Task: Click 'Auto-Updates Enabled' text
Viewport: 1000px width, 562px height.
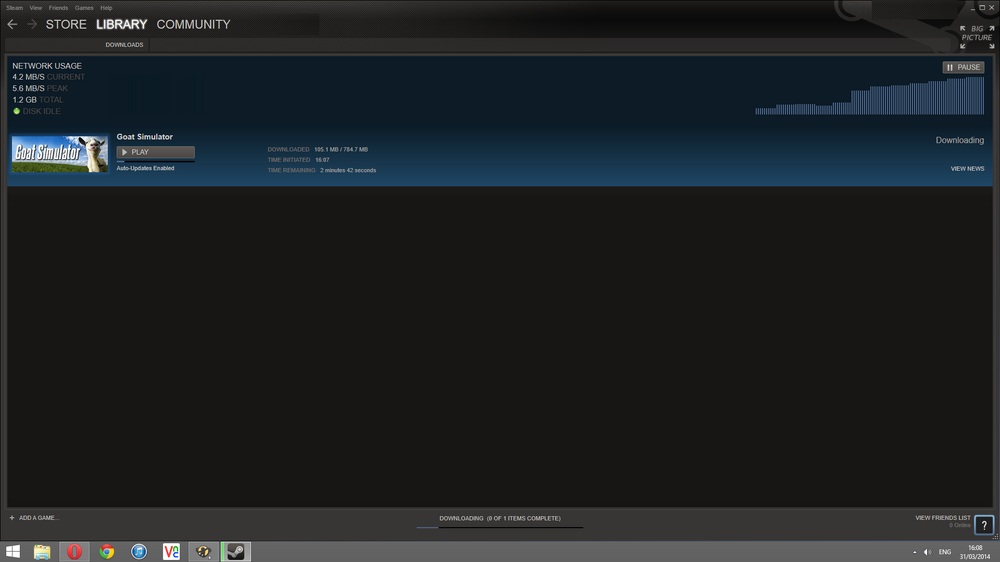Action: (x=145, y=168)
